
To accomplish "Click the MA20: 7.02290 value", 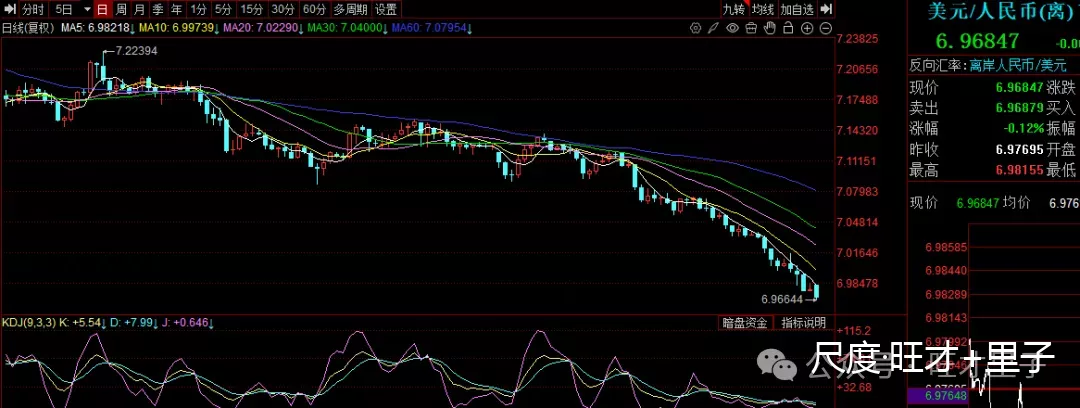I will point(261,28).
